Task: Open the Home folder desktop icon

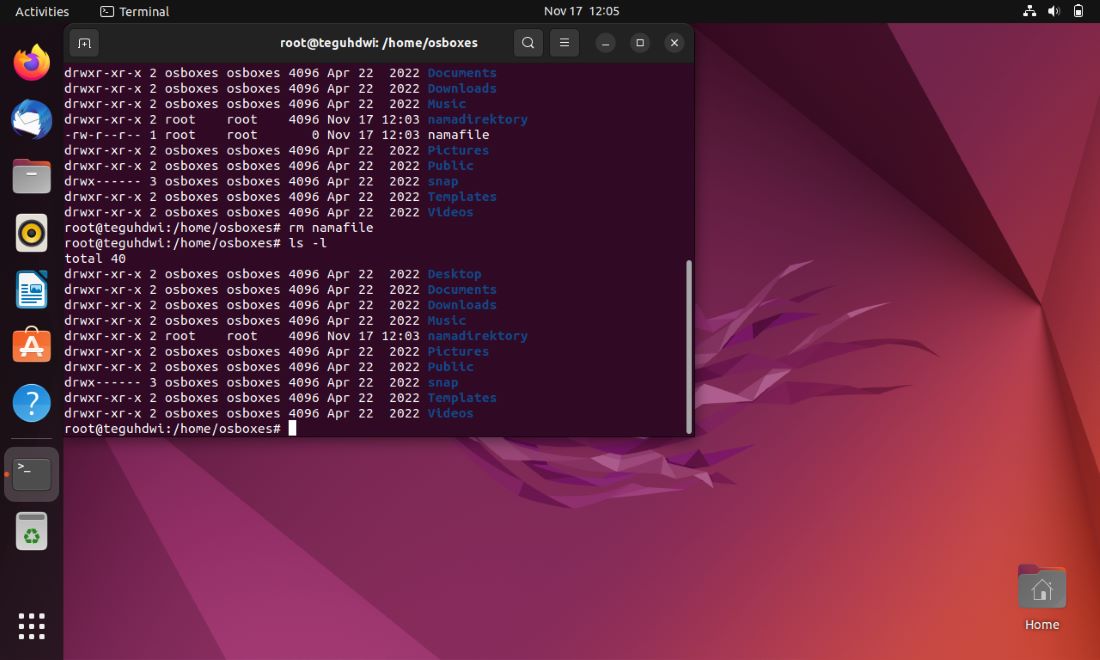Action: pos(1042,598)
